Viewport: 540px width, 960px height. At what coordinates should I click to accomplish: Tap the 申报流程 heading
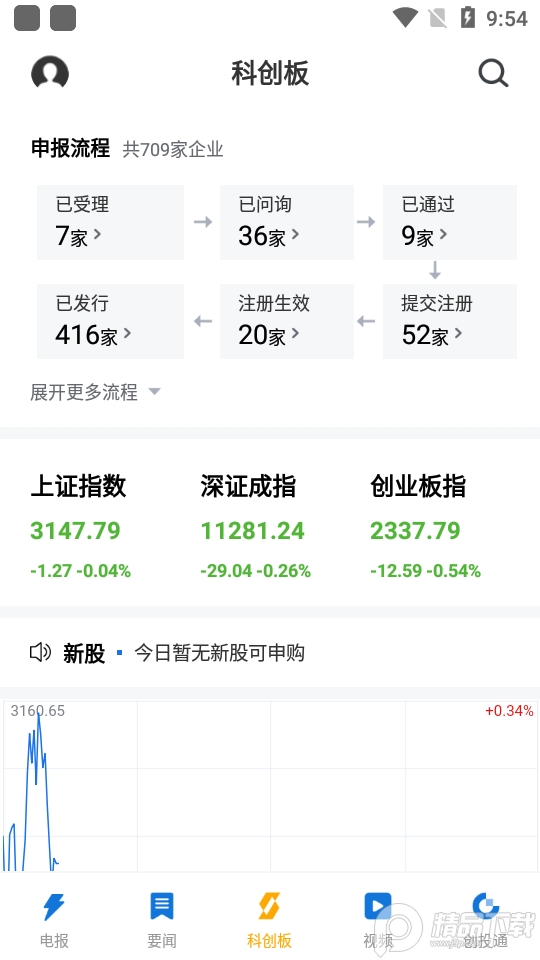(x=70, y=148)
